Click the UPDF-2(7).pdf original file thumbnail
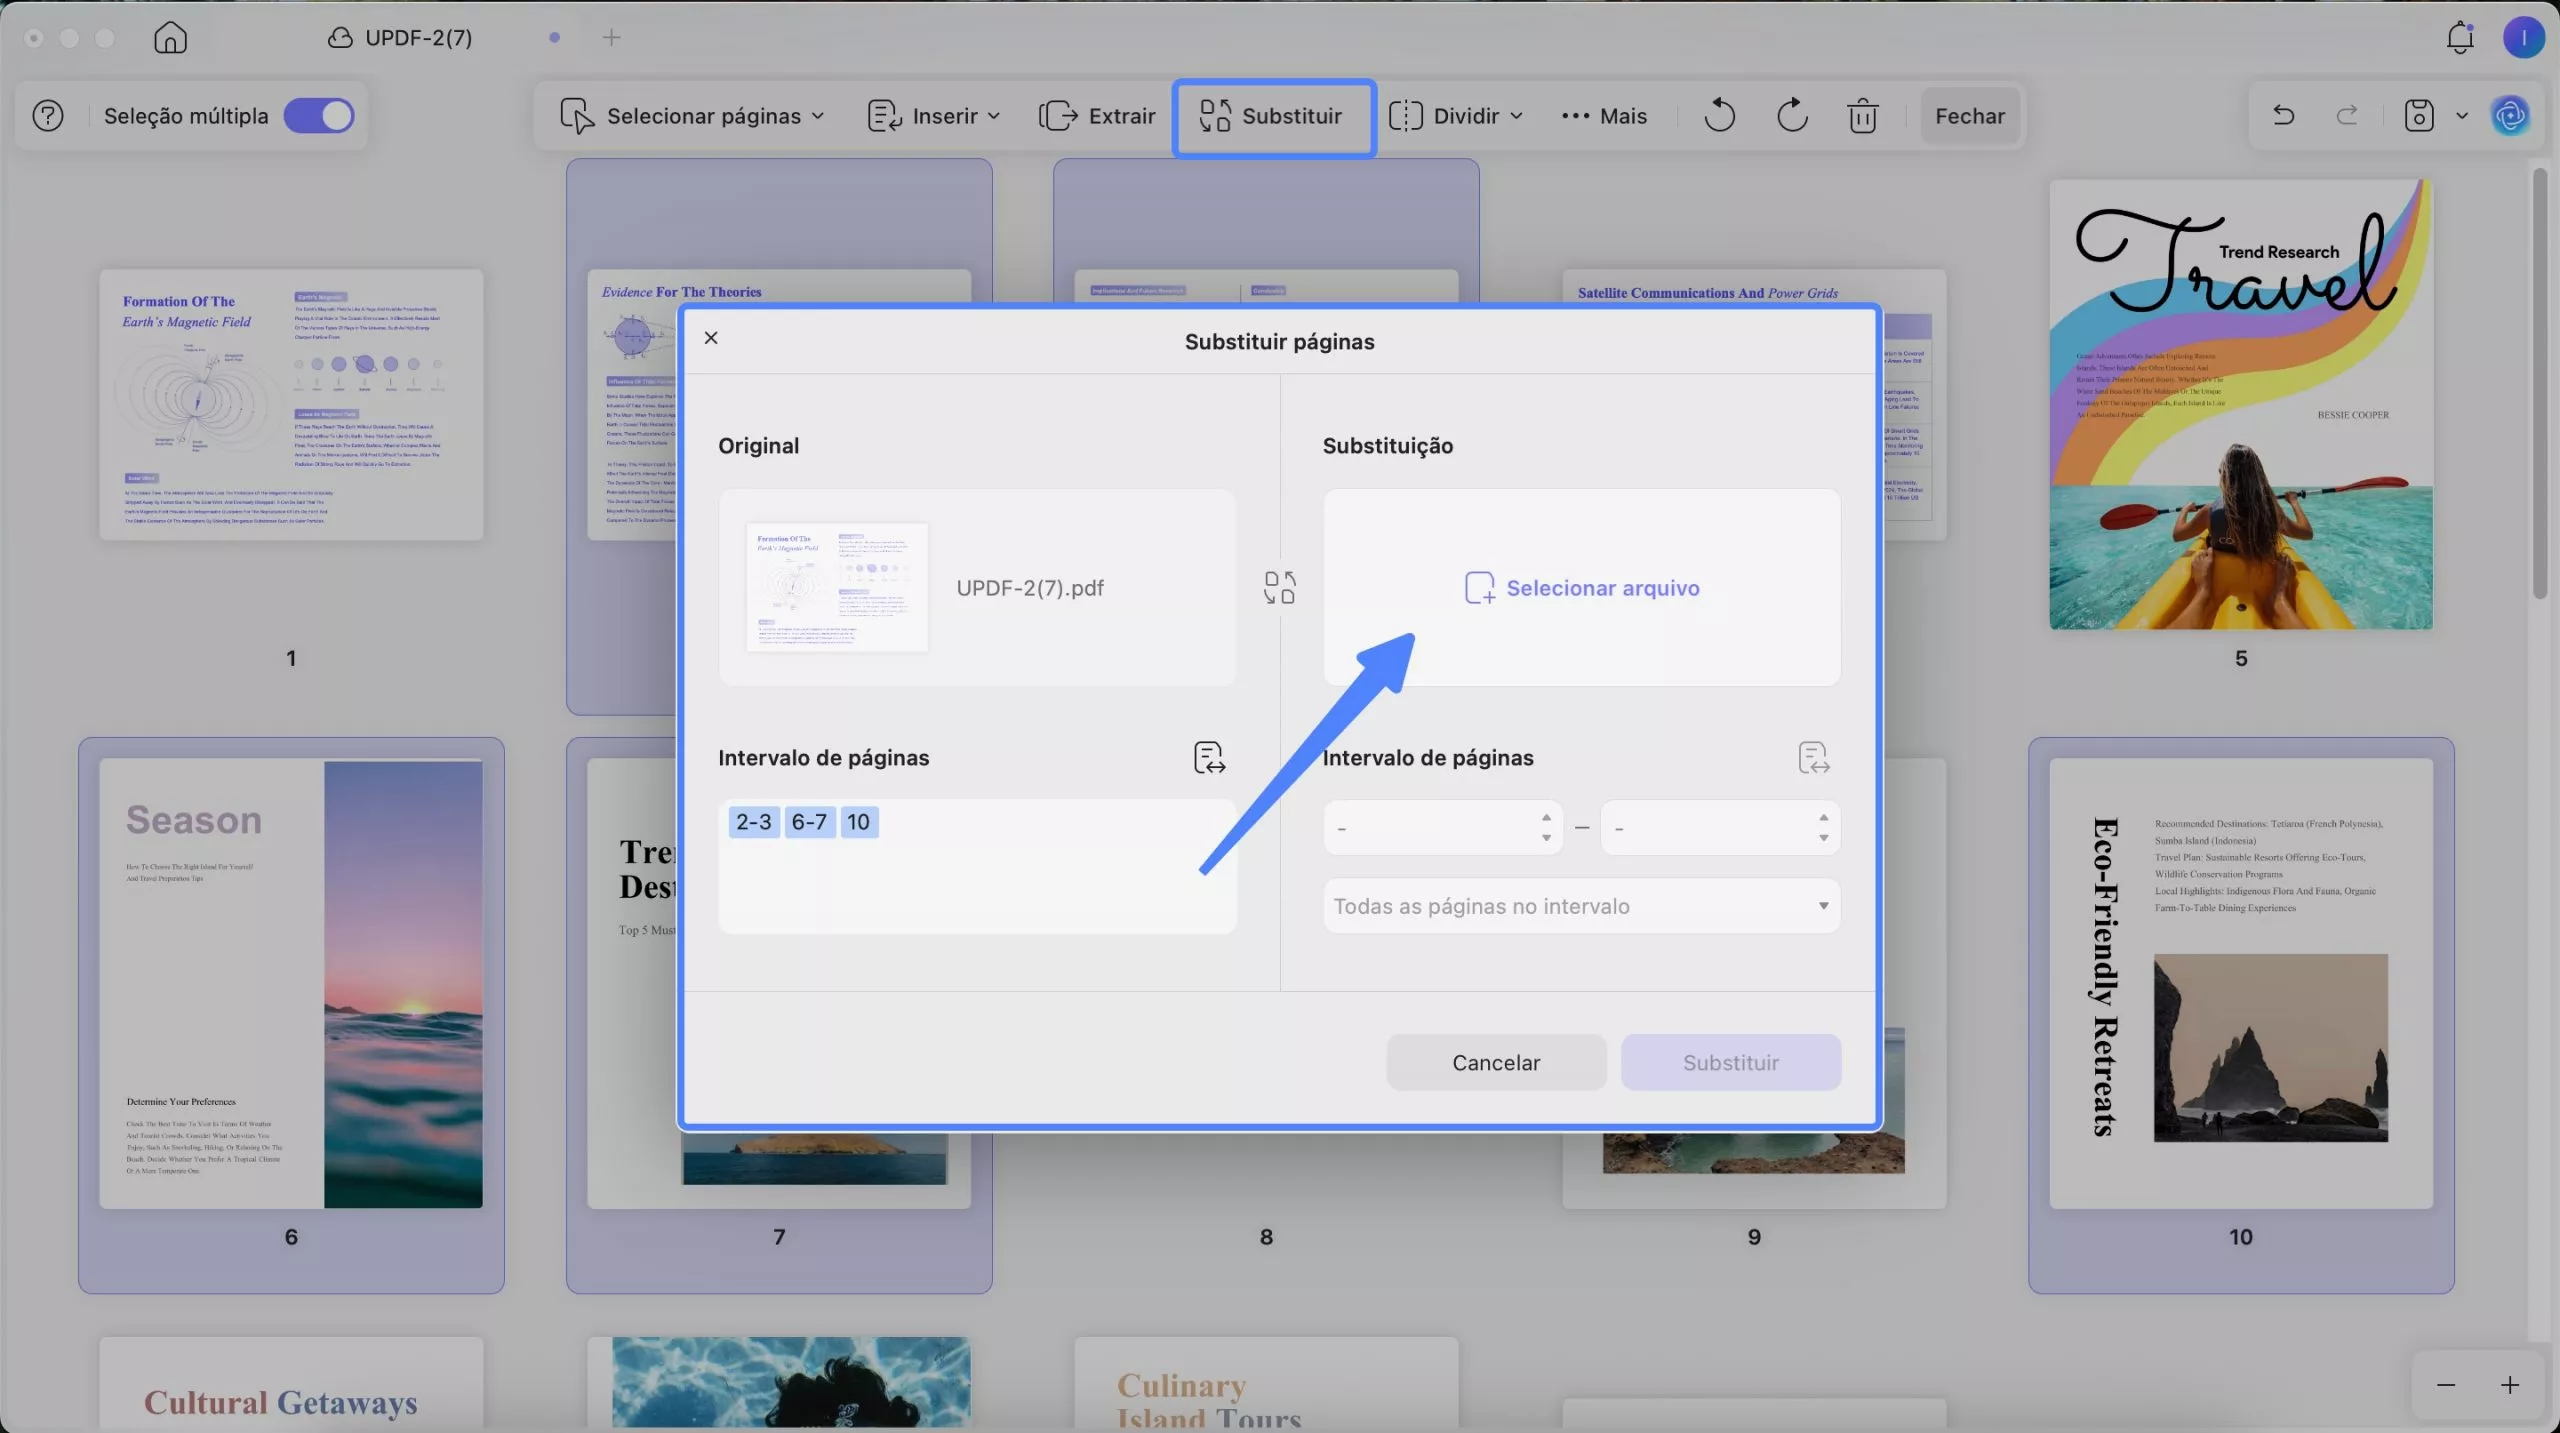This screenshot has height=1433, width=2560. tap(837, 588)
